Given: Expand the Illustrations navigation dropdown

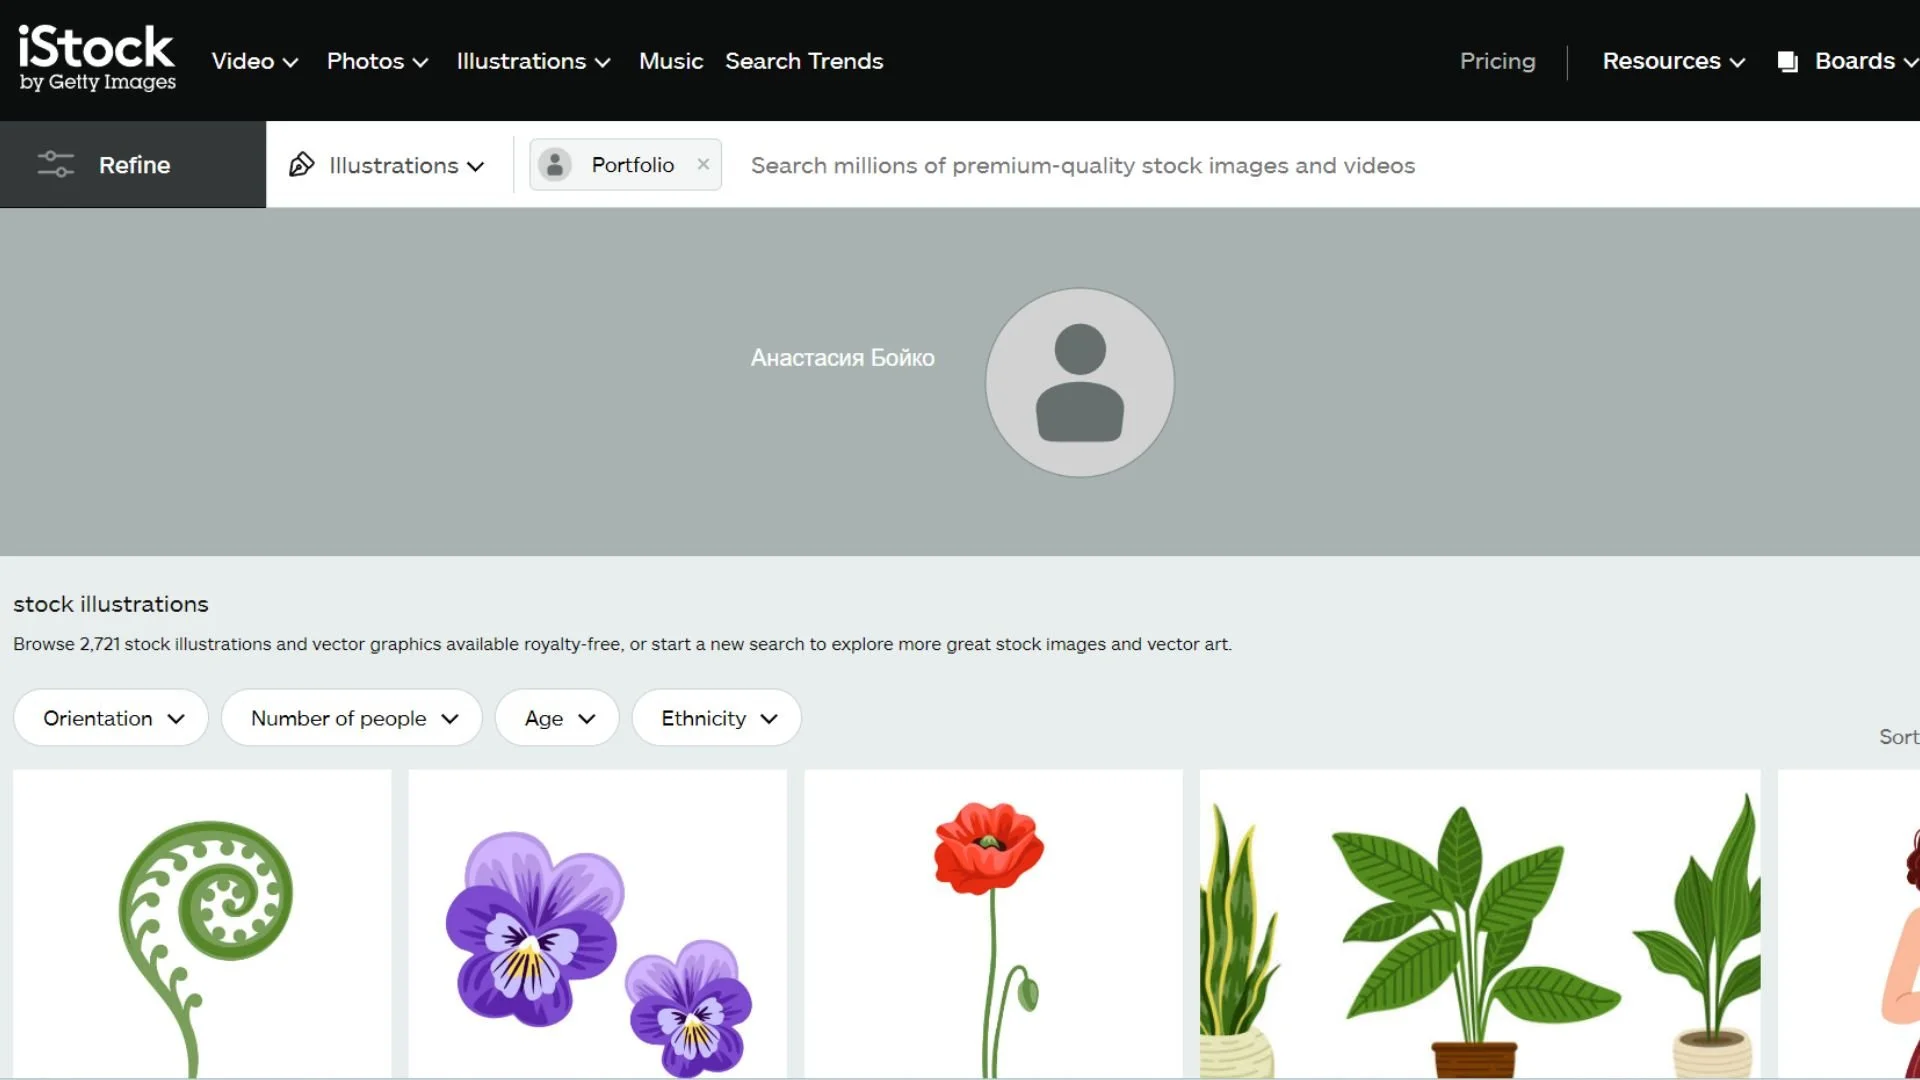Looking at the screenshot, I should [532, 61].
